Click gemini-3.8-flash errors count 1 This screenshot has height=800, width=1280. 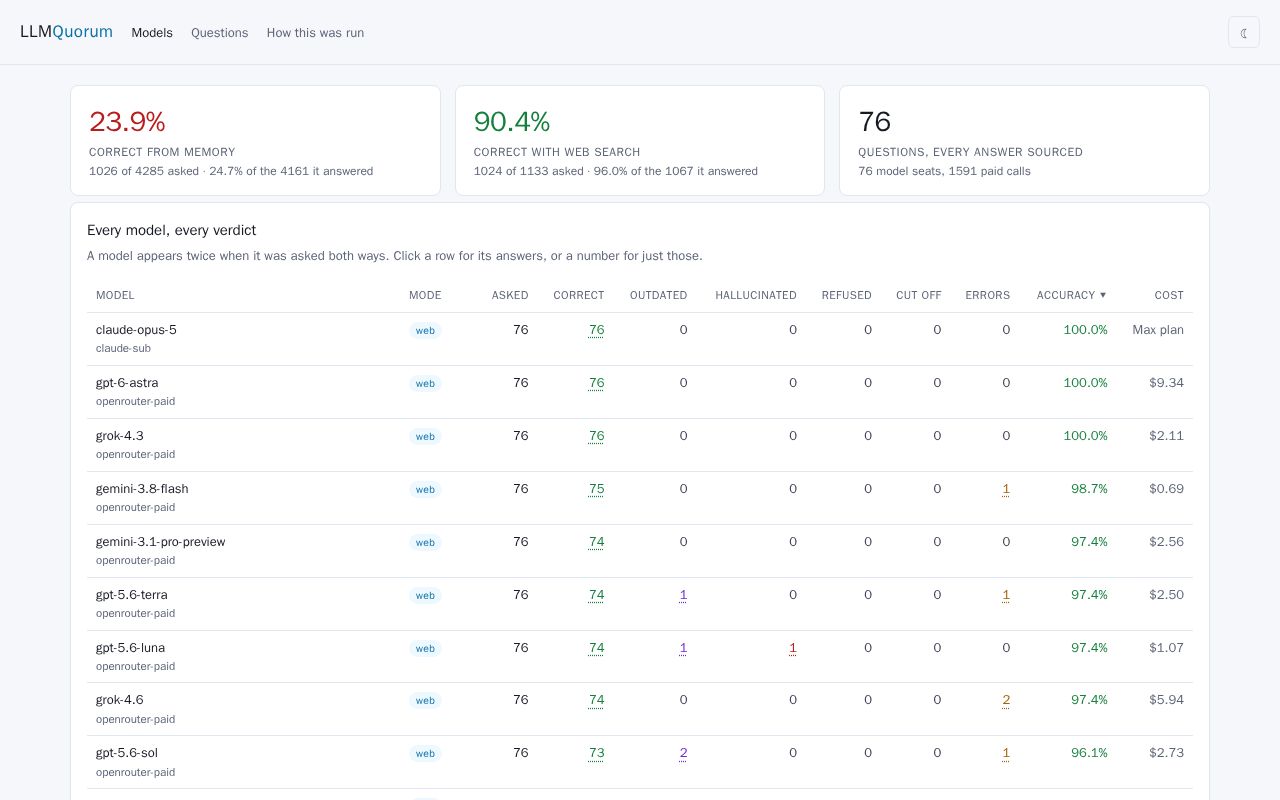pos(1006,489)
